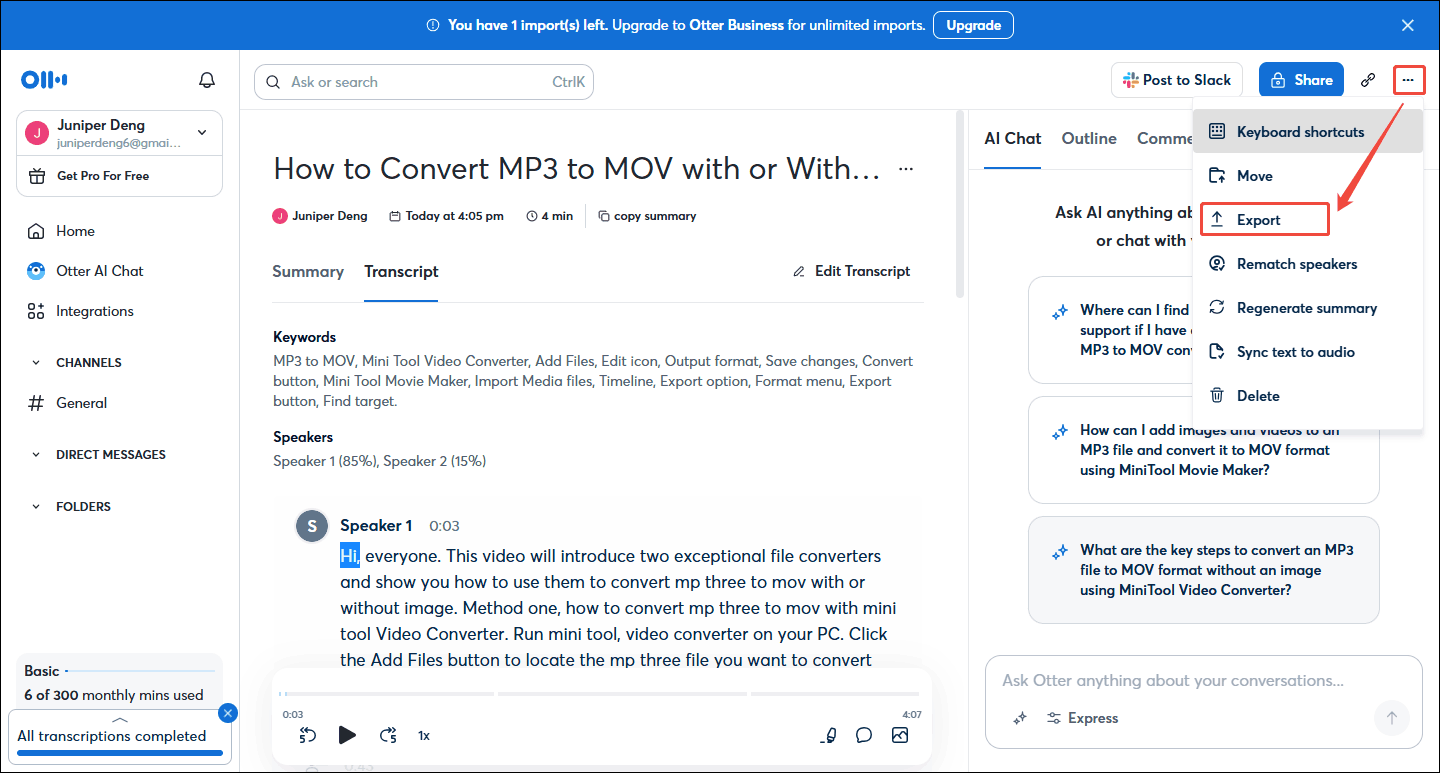
Task: Collapse the FOLDERS section
Action: coord(37,507)
